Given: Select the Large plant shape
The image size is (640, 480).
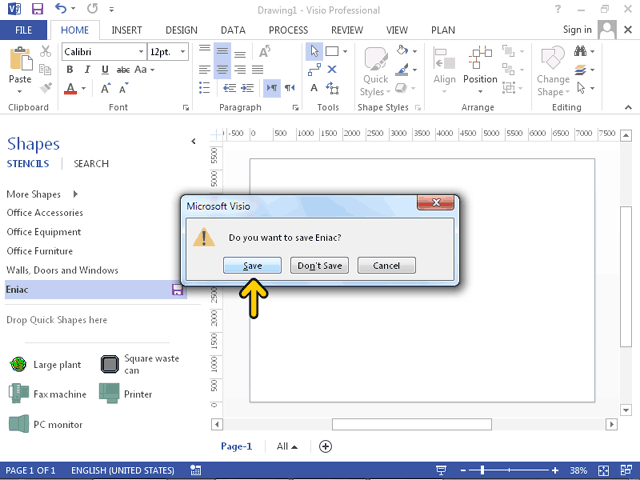Looking at the screenshot, I should click(18, 364).
